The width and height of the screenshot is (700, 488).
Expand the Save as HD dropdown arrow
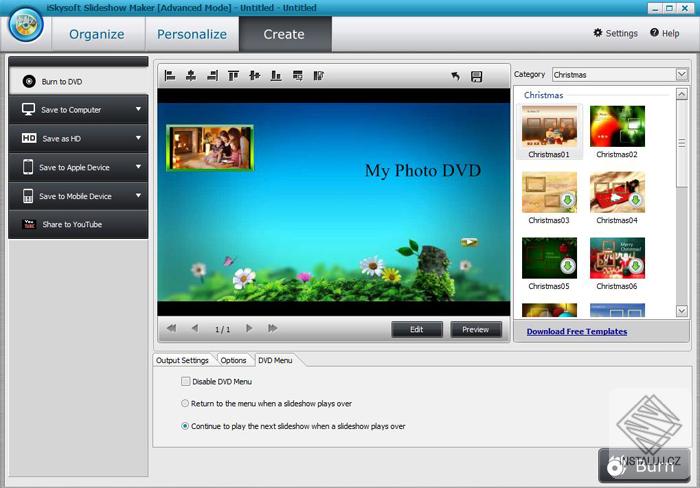click(x=138, y=138)
